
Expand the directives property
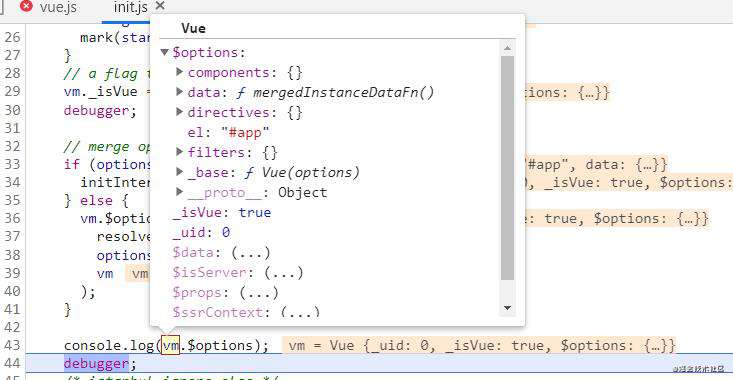180,112
